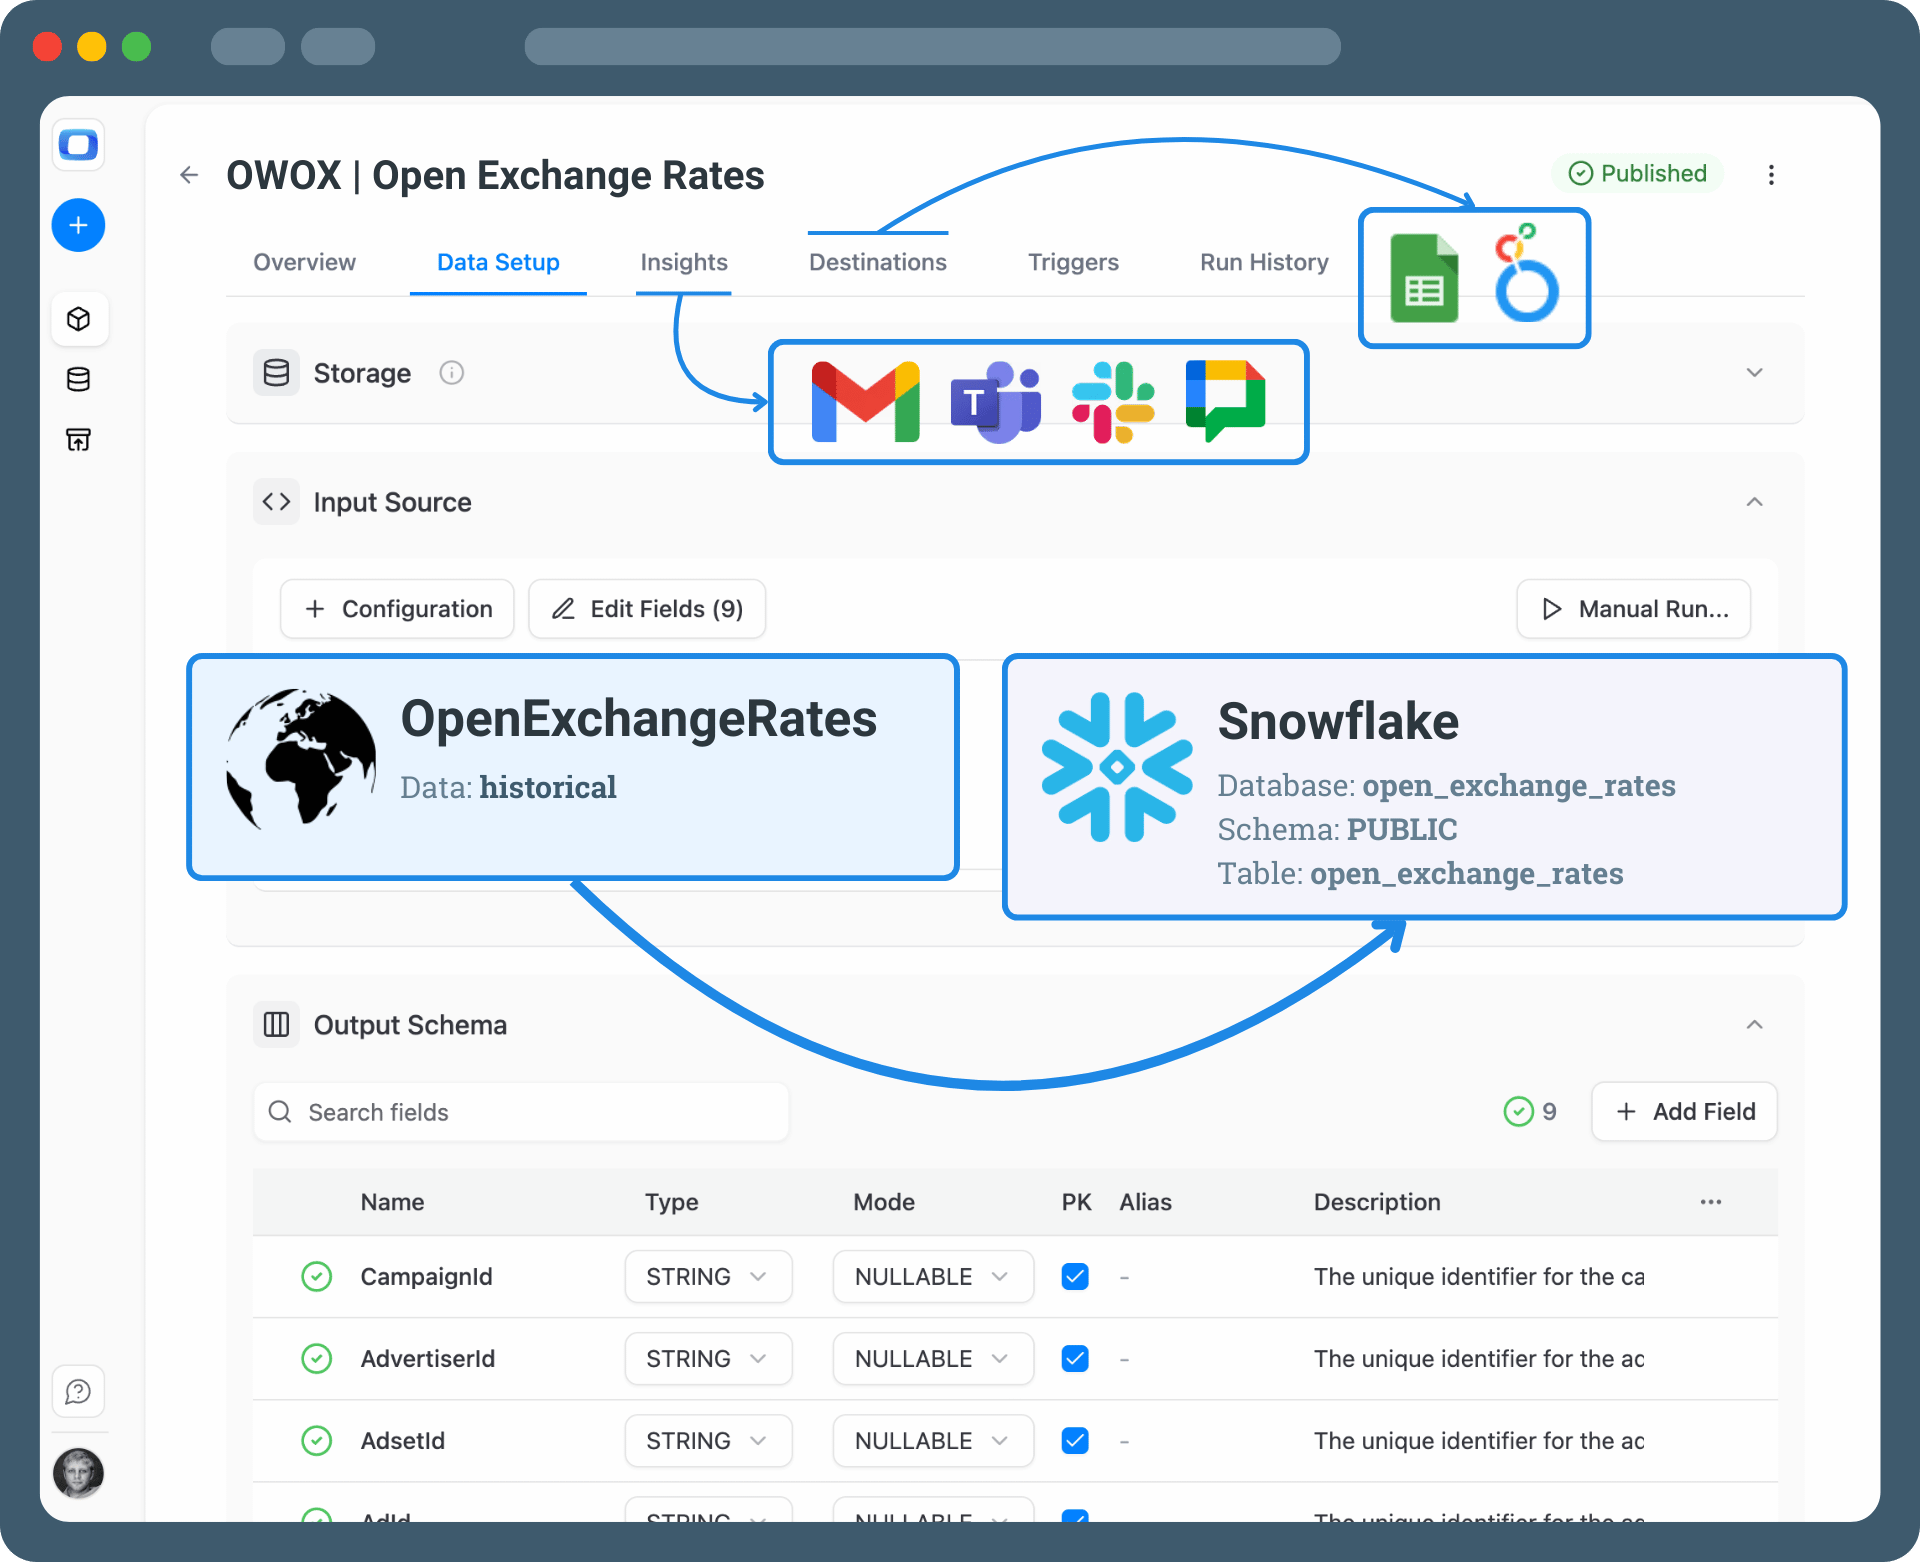Open the cube icon in left sidebar
Viewport: 1920px width, 1562px height.
click(x=79, y=319)
